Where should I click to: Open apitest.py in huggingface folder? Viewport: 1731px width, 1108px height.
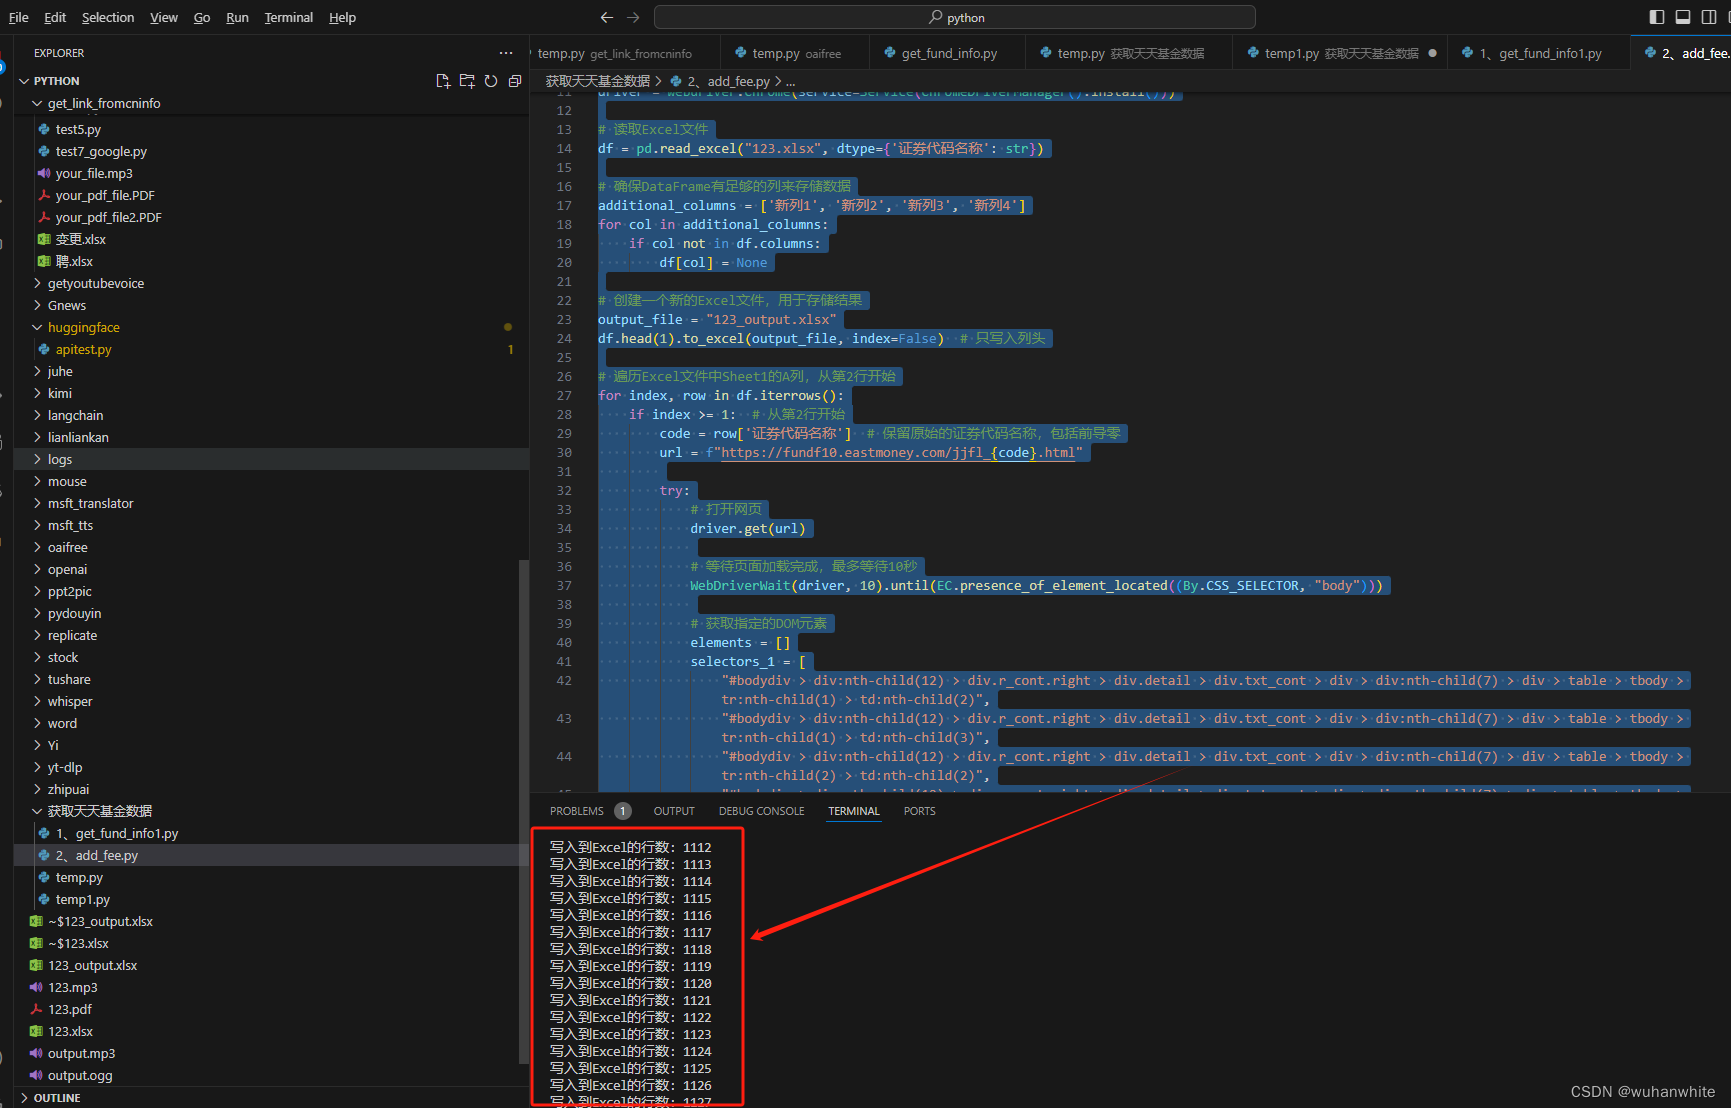click(84, 349)
